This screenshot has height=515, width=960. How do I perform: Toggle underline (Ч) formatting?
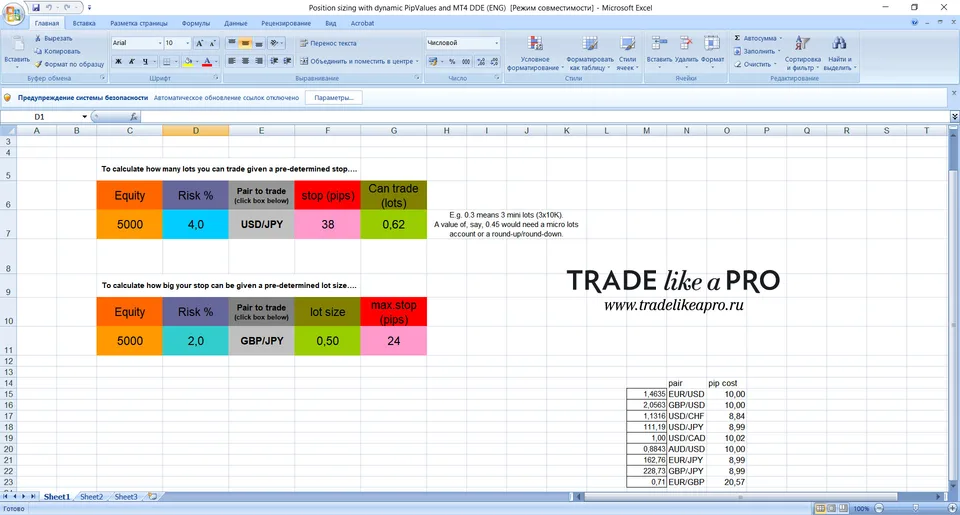coord(145,61)
